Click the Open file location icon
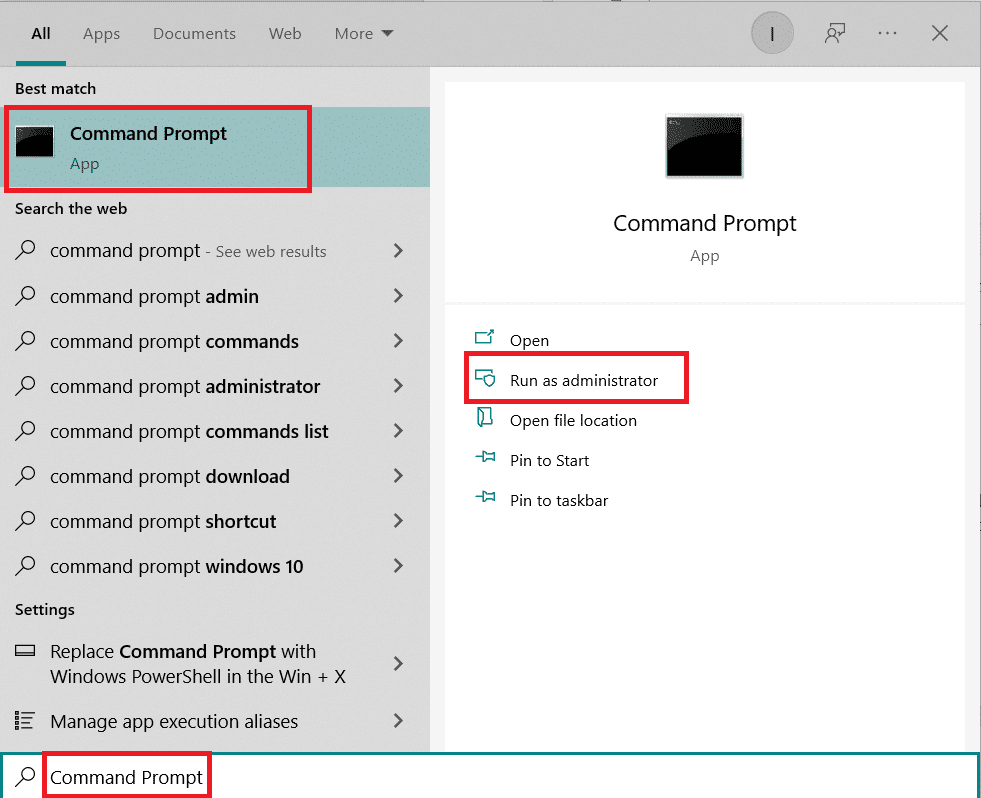 (x=487, y=420)
